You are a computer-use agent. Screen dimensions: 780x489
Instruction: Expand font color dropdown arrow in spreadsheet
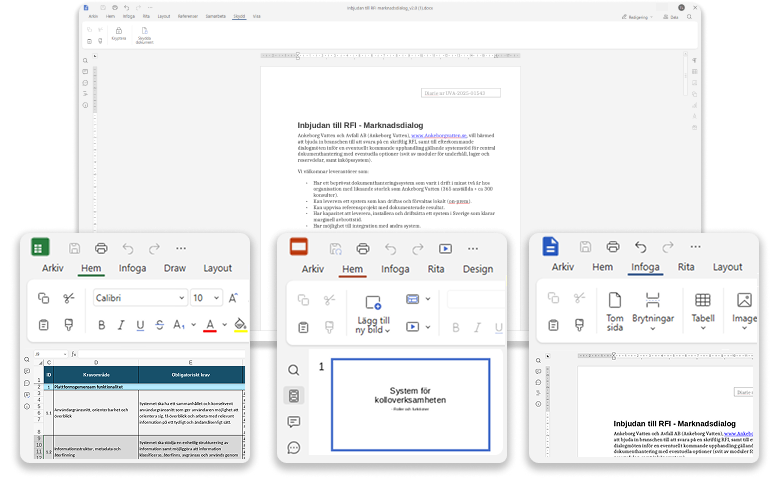(x=224, y=325)
